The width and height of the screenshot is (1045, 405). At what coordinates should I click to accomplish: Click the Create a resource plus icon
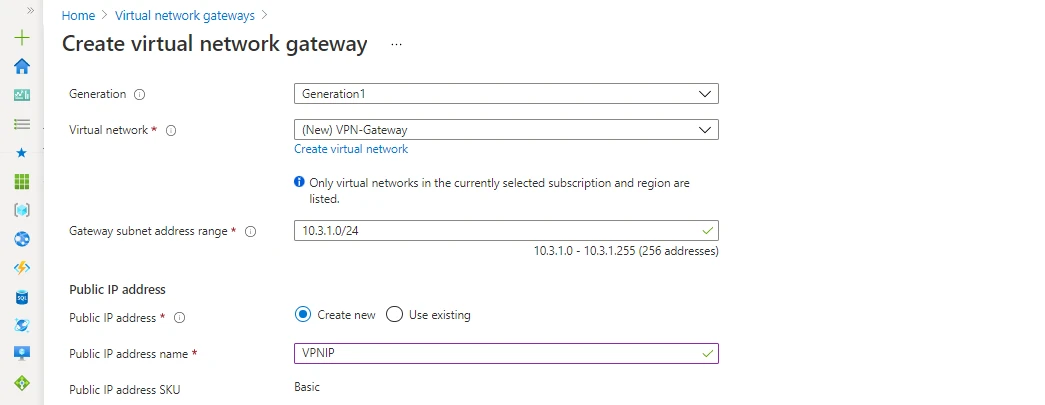[x=21, y=38]
